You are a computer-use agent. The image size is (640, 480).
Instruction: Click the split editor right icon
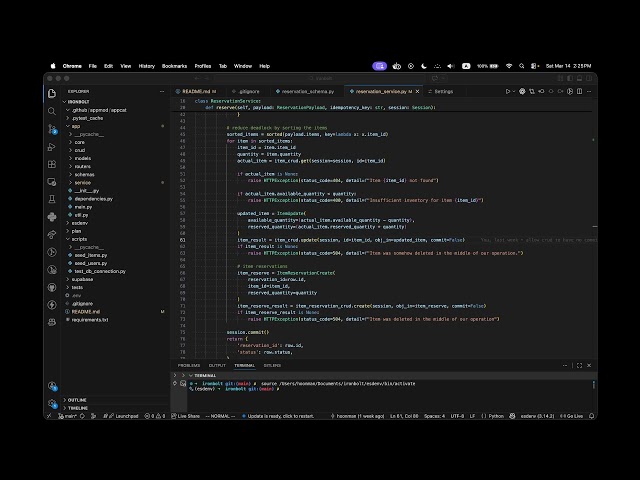tap(580, 91)
